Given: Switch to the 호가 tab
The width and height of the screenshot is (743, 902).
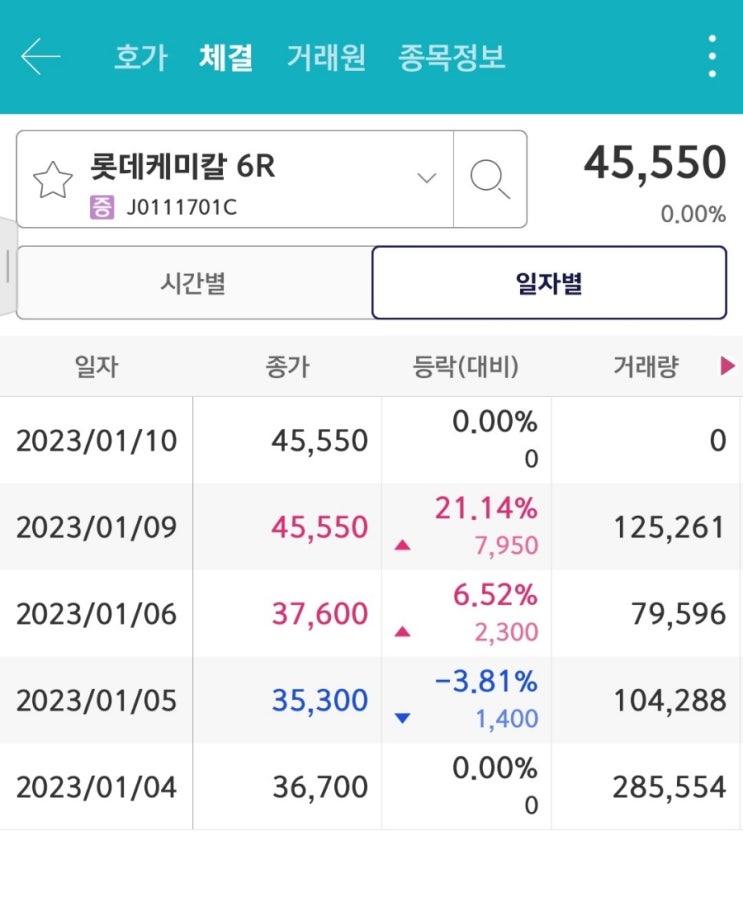Looking at the screenshot, I should [x=141, y=57].
